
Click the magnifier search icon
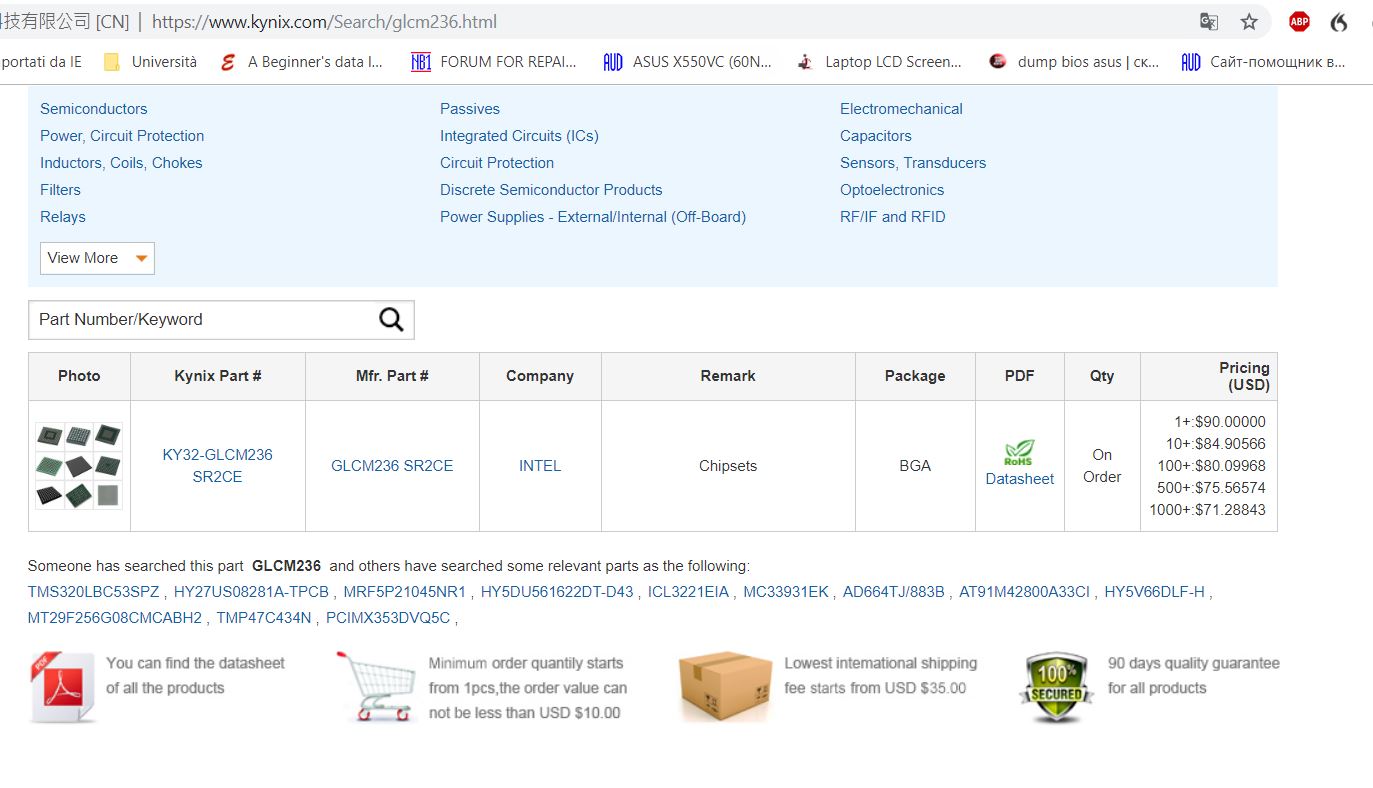[x=391, y=319]
